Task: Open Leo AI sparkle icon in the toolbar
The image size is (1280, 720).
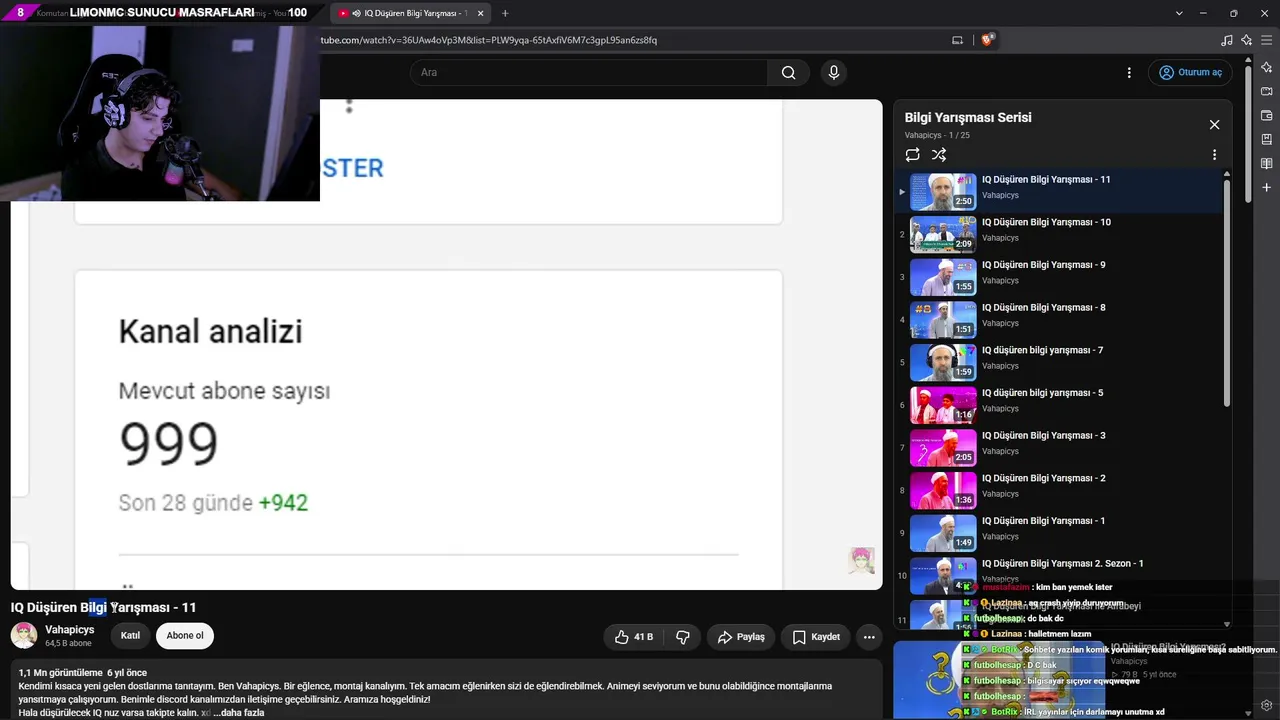Action: [1247, 40]
